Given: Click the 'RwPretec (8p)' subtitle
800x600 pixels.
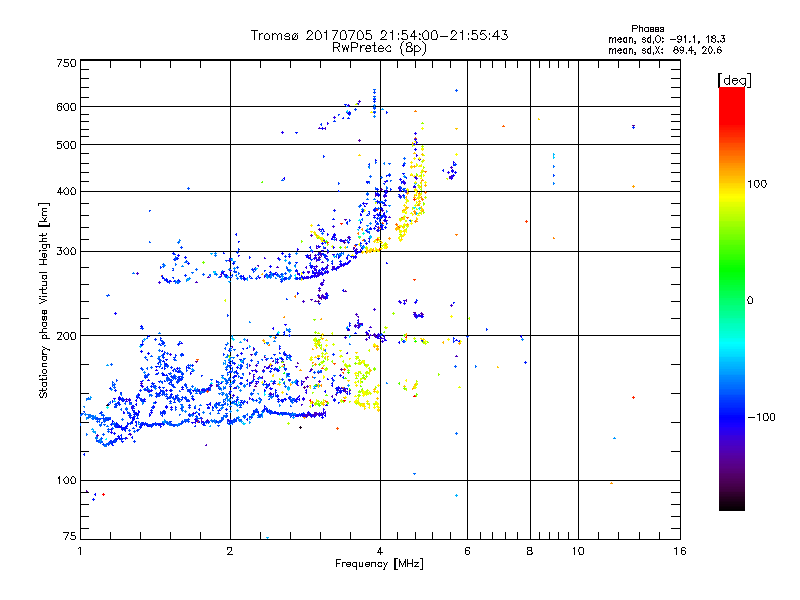Looking at the screenshot, I should point(379,48).
